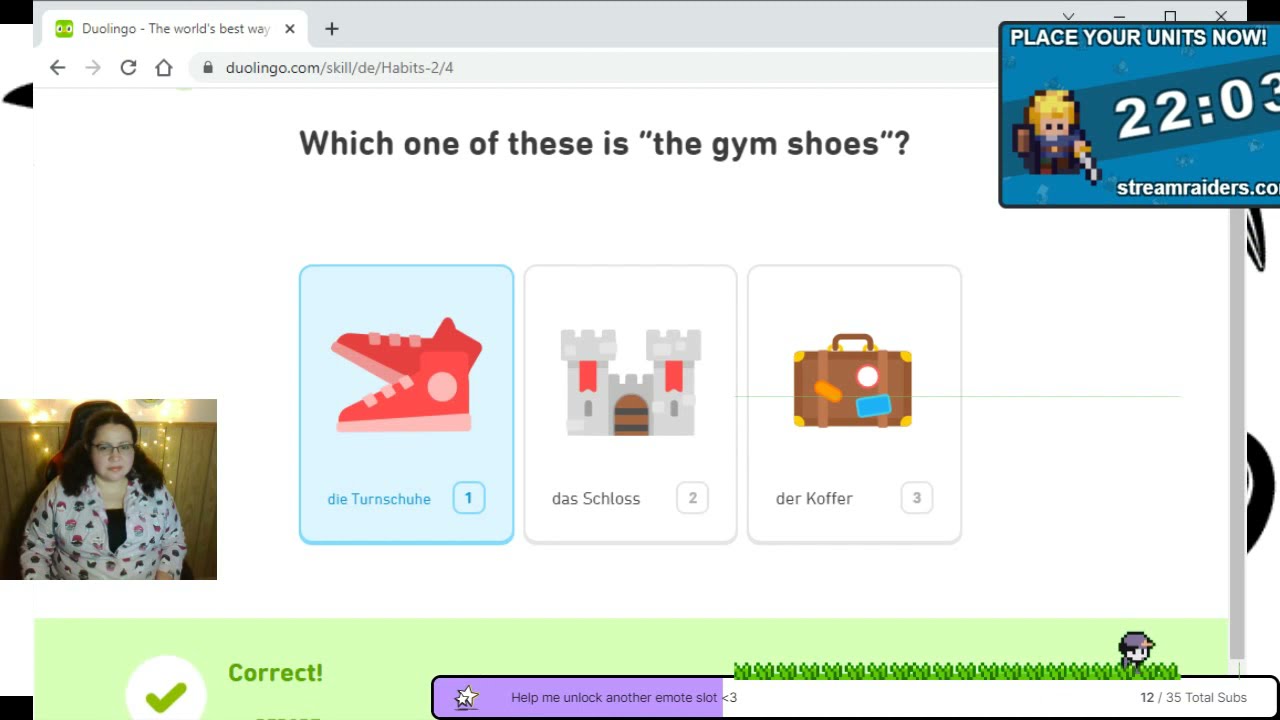This screenshot has width=1280, height=720.
Task: Click the browser forward arrow
Action: (93, 67)
